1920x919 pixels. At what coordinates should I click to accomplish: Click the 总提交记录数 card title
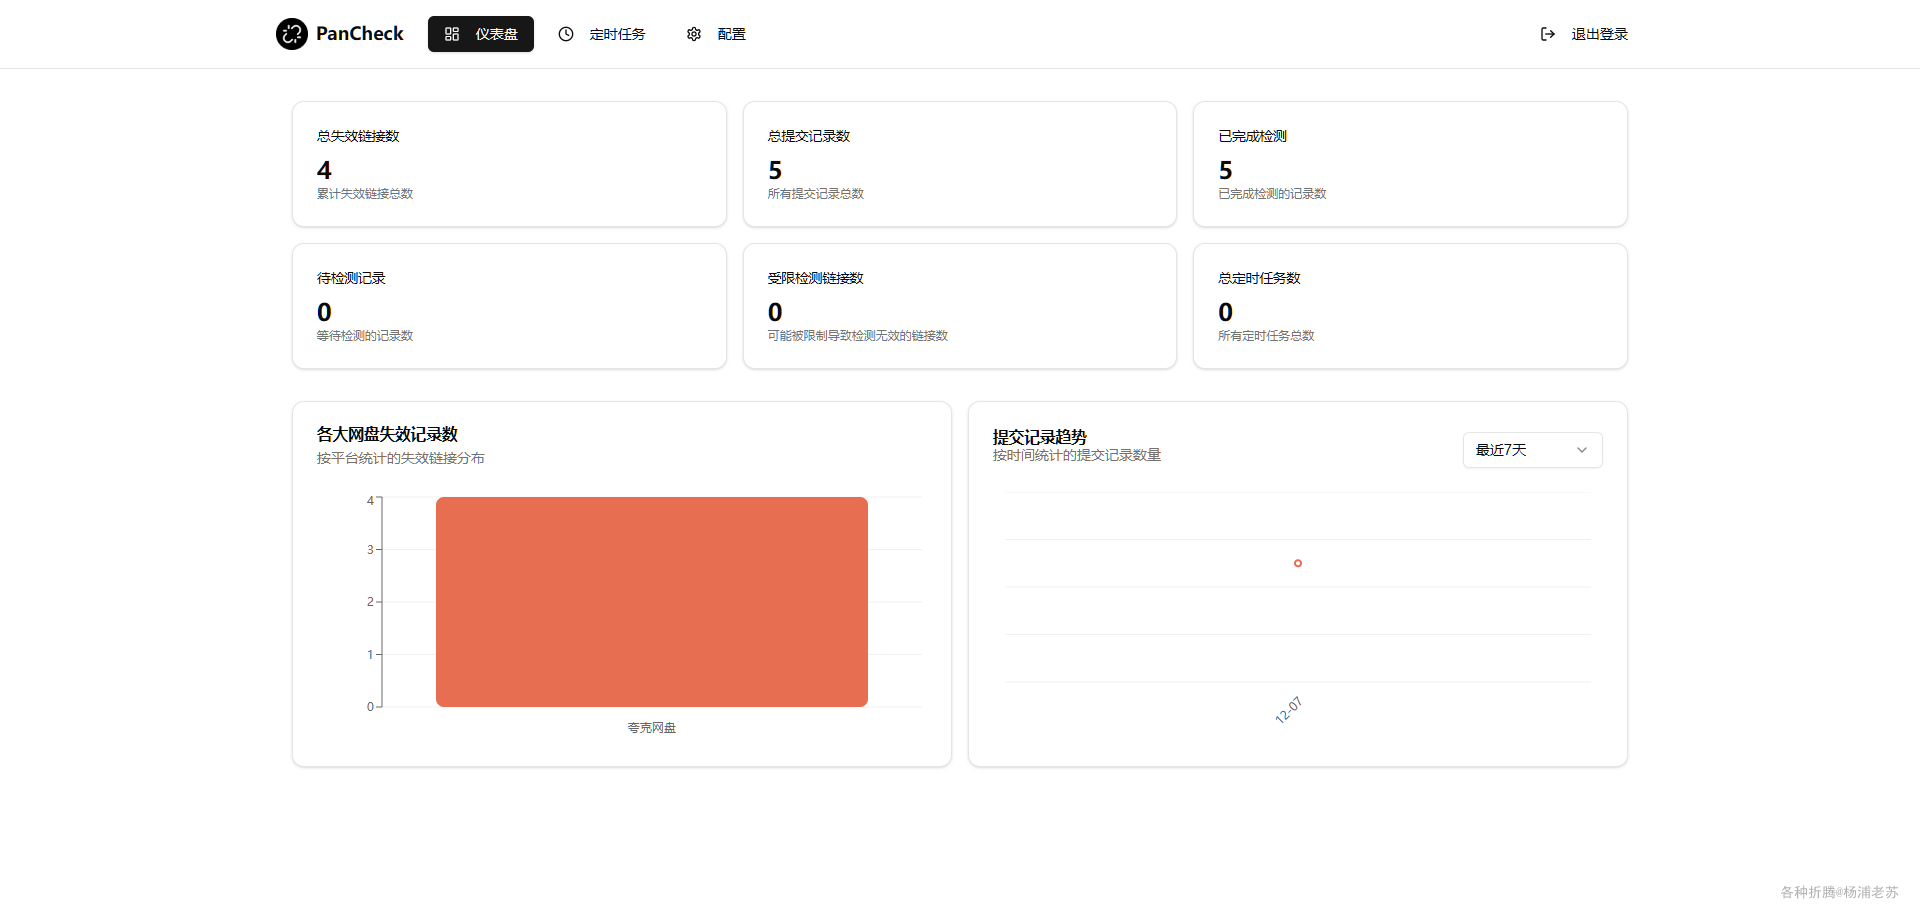[809, 136]
